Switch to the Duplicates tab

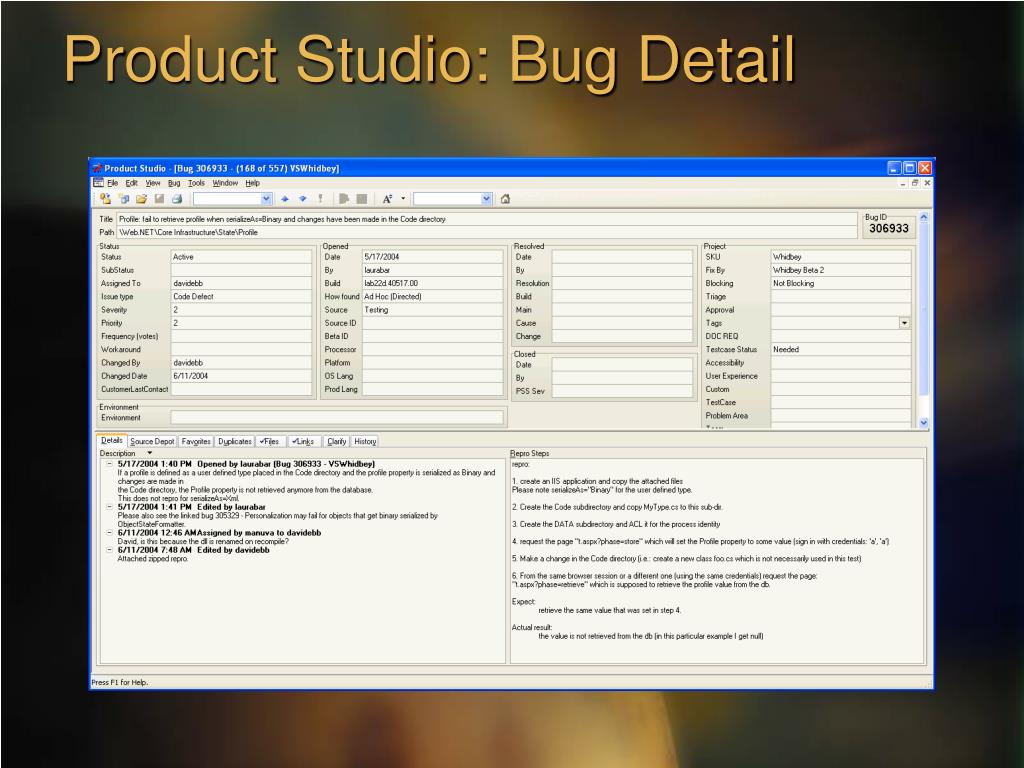pos(234,441)
